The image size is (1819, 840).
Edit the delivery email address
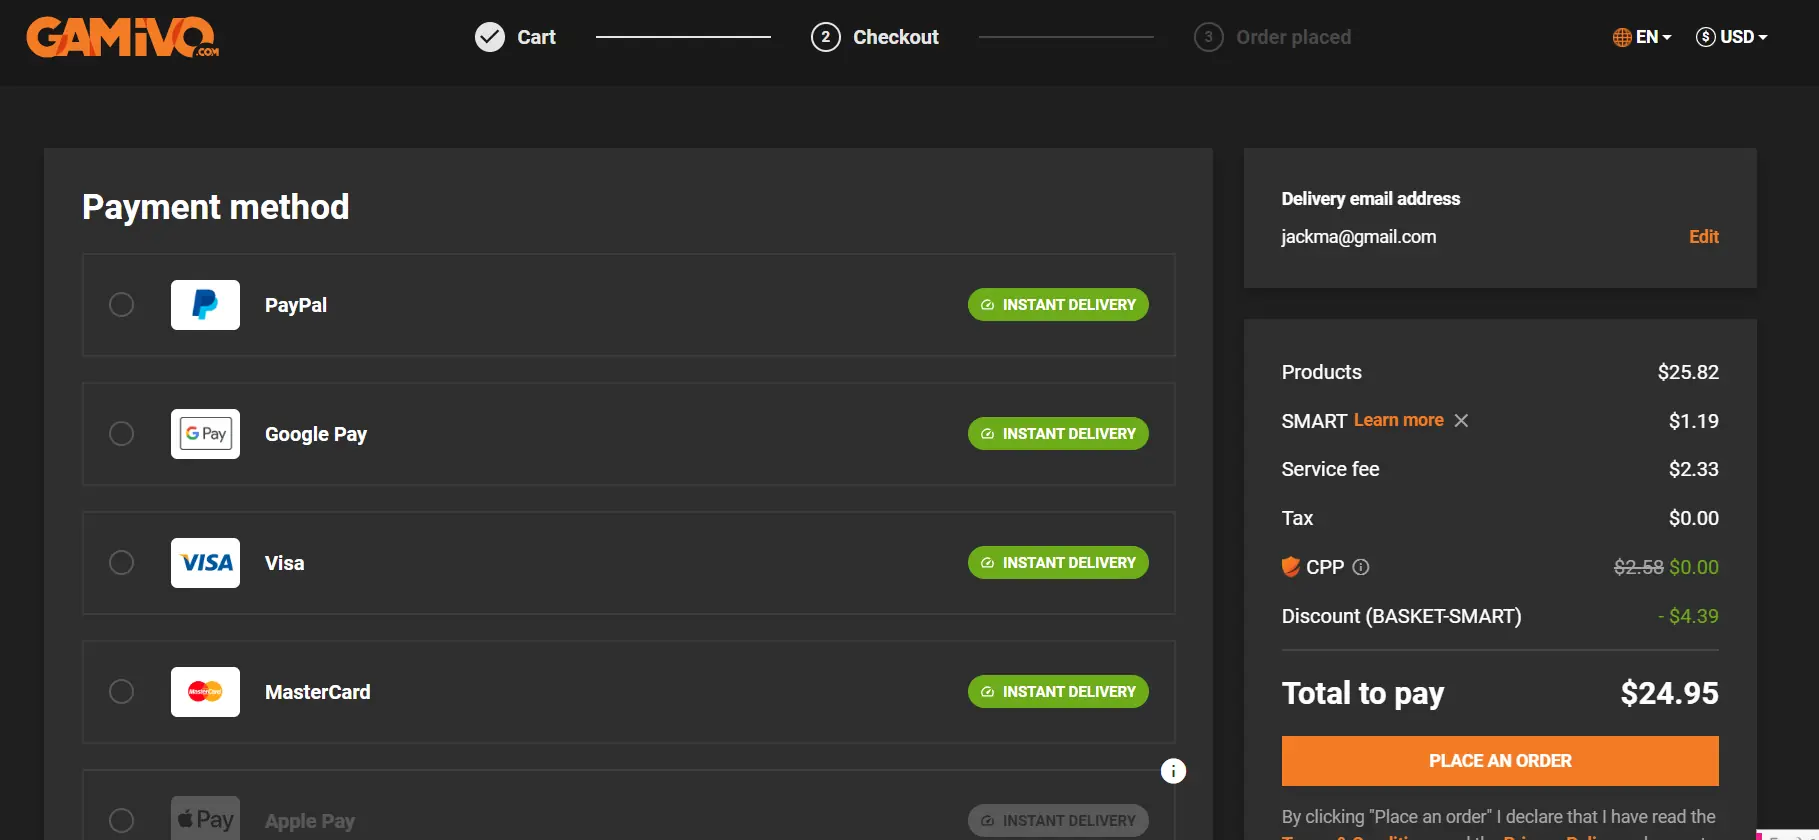[x=1704, y=237]
